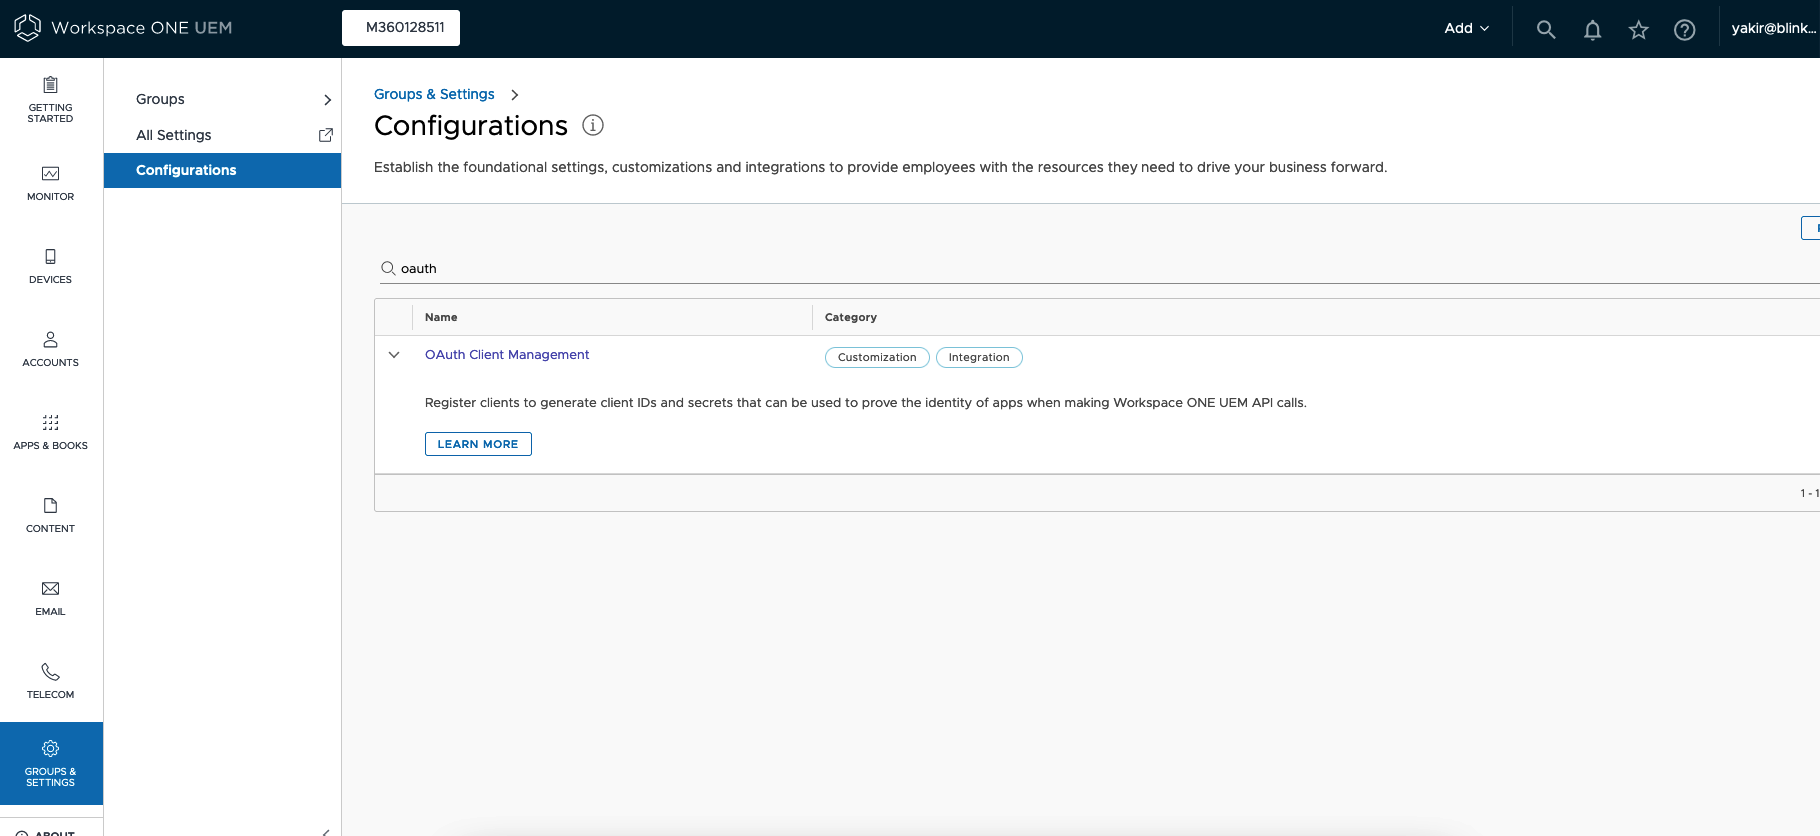
Task: Open saved pages star icon
Action: click(1638, 30)
